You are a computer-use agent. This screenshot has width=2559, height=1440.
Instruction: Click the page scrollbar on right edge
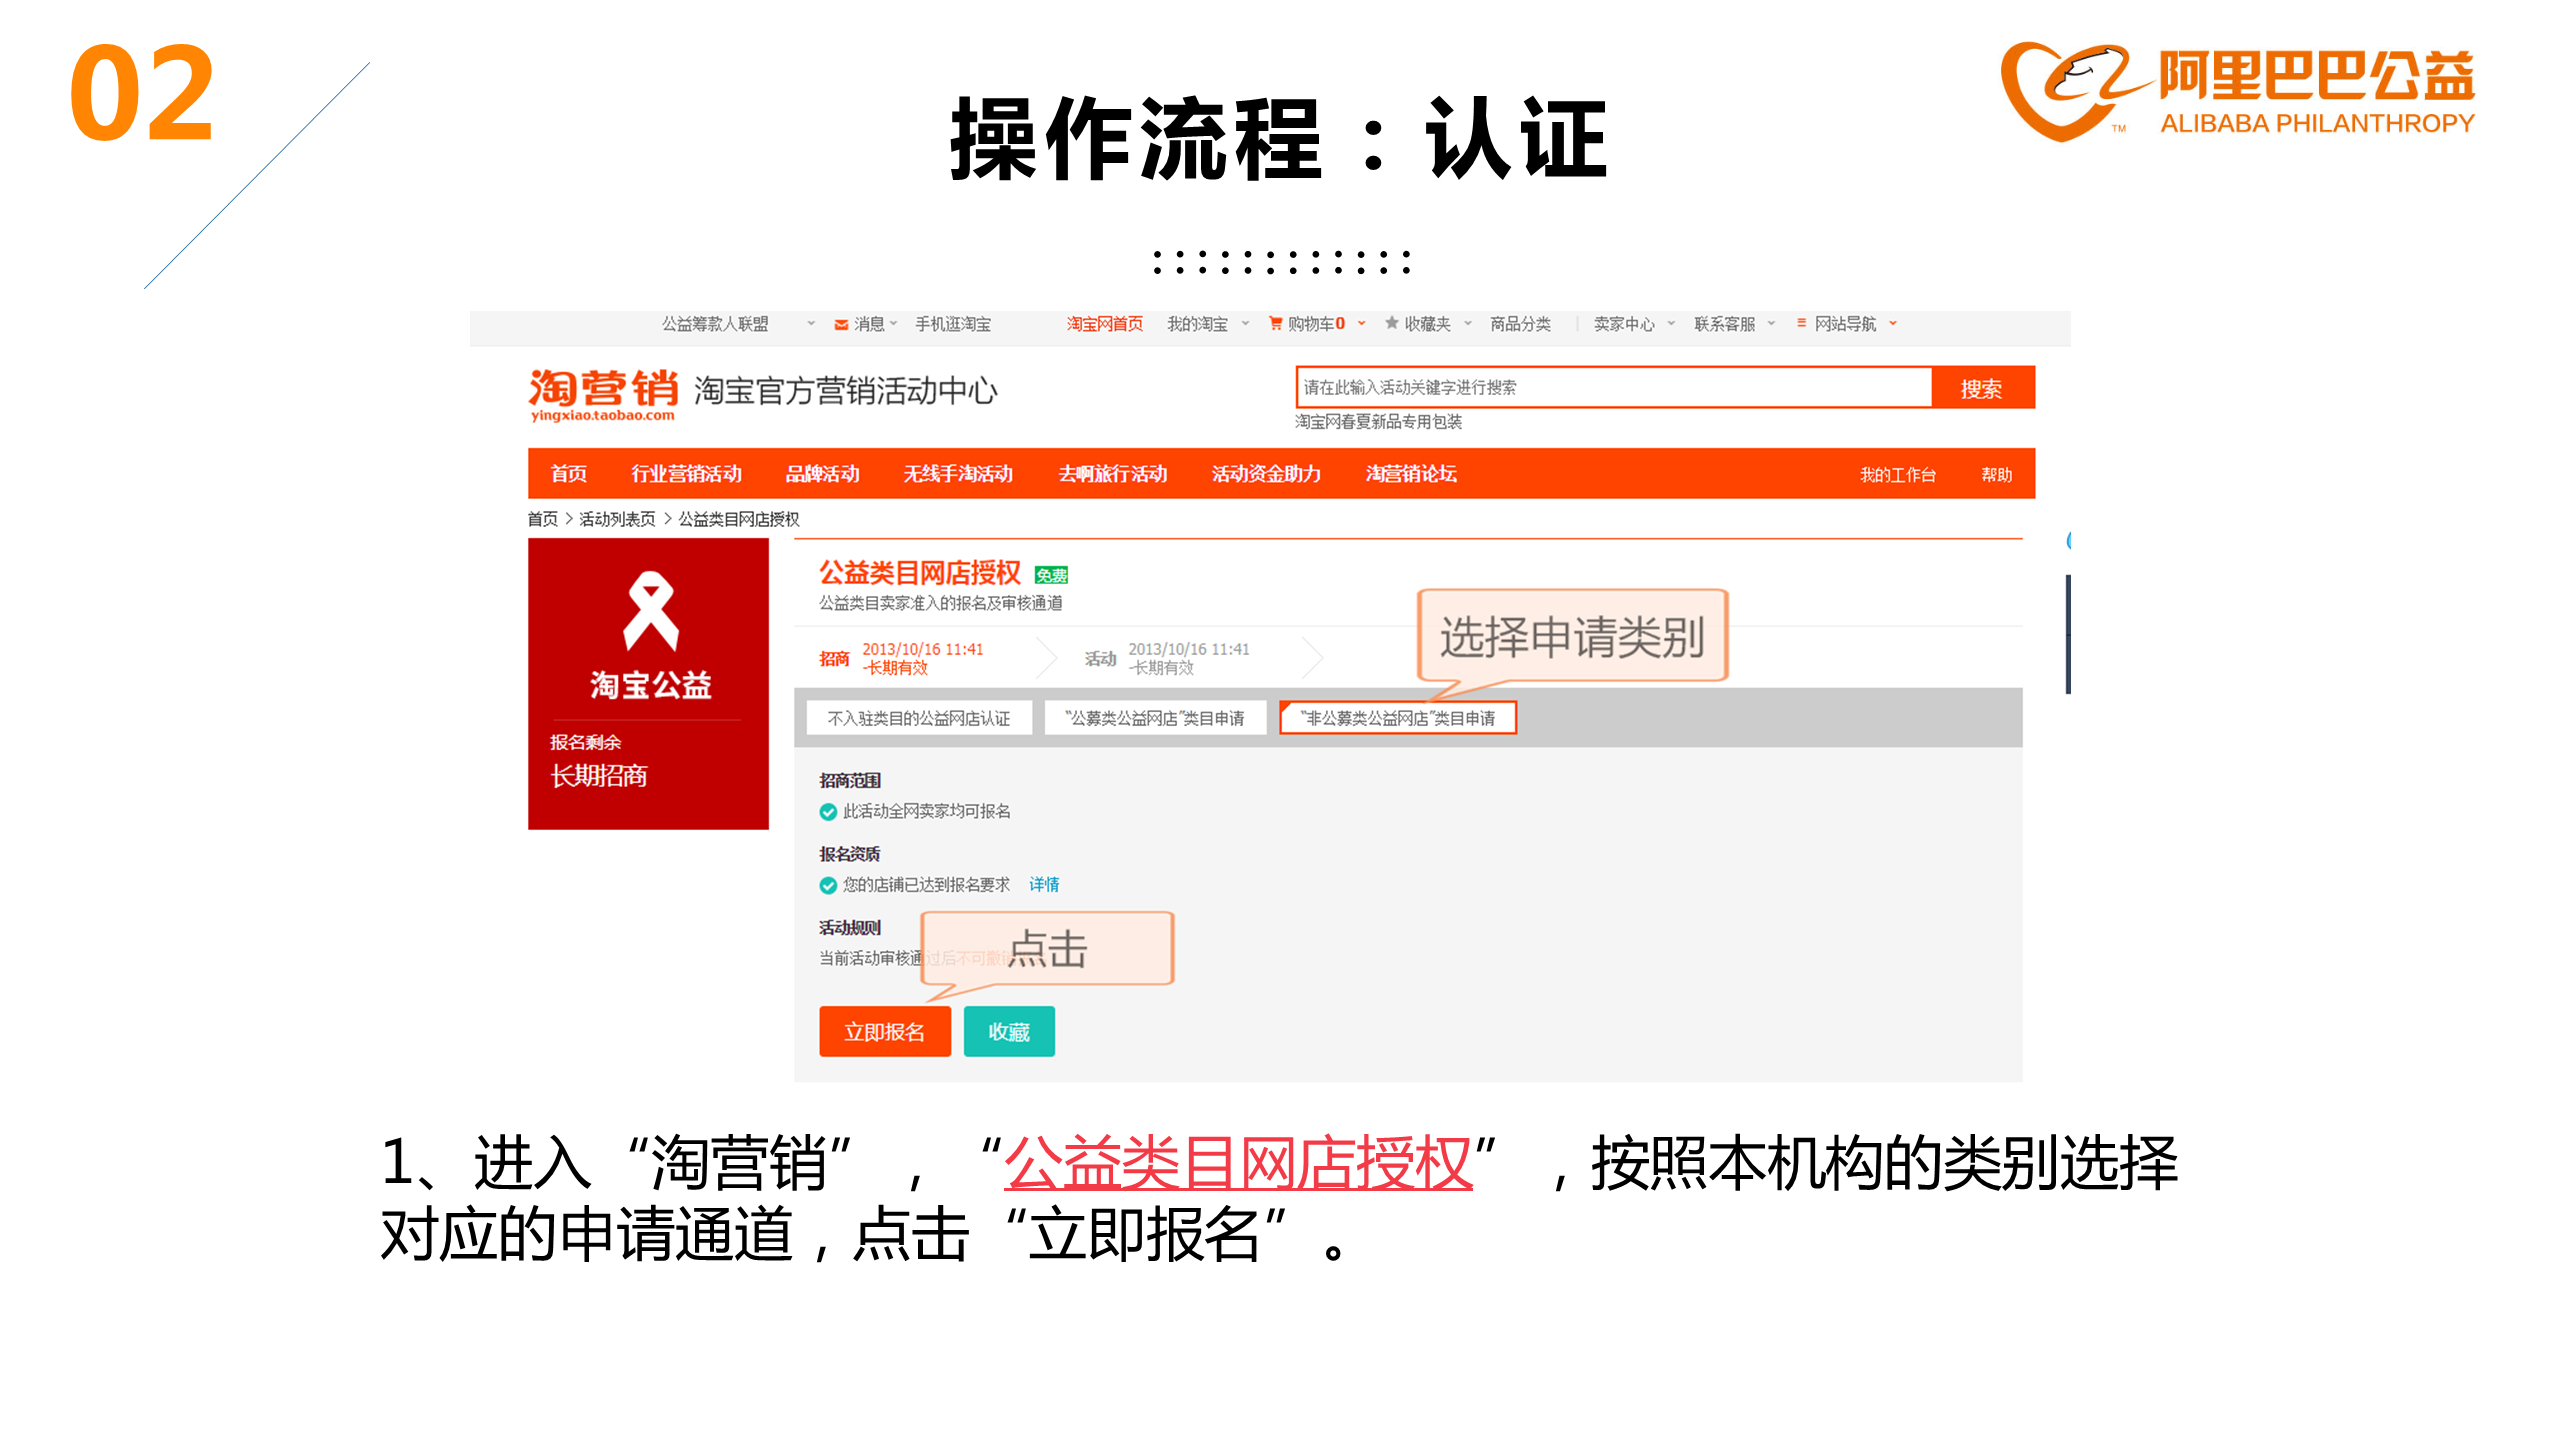pos(2068,634)
